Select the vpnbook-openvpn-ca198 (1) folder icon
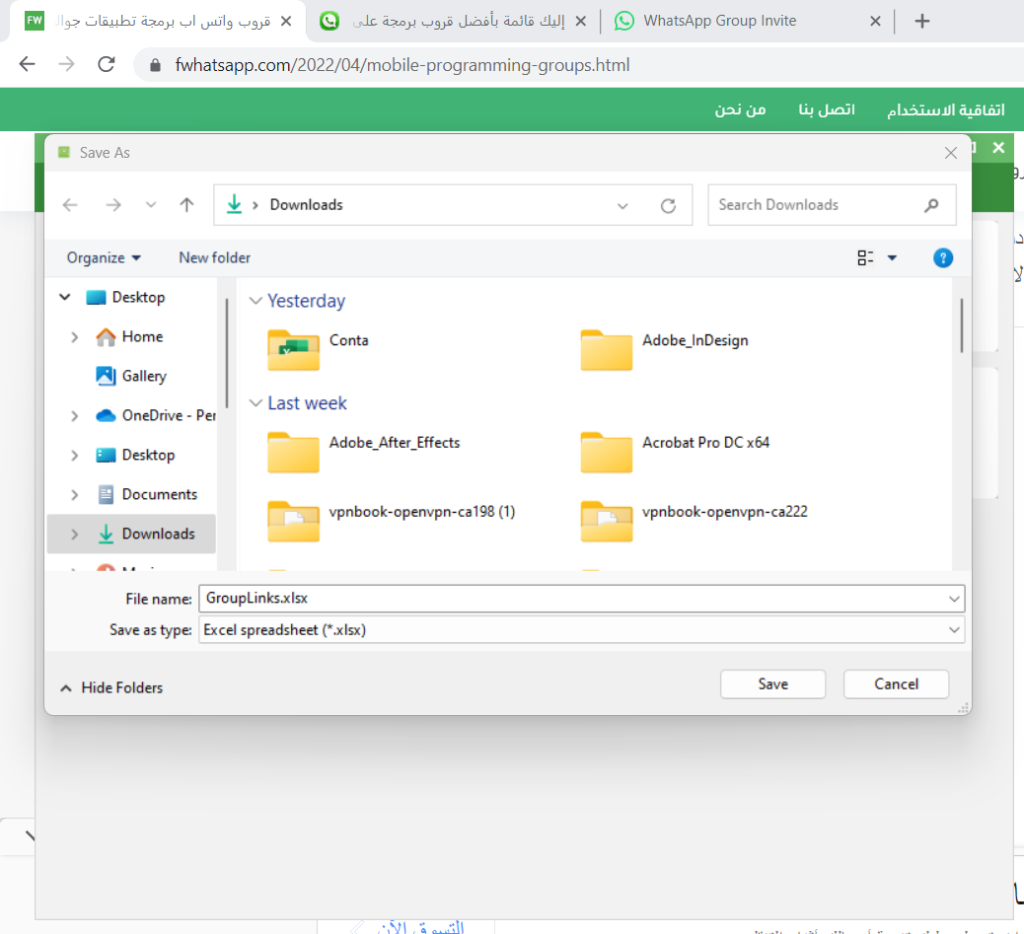 [x=293, y=521]
